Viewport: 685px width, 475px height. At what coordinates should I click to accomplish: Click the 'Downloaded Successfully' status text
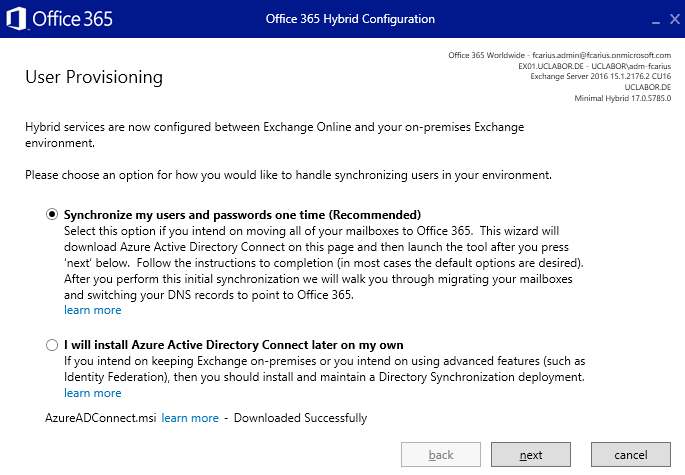click(x=301, y=418)
